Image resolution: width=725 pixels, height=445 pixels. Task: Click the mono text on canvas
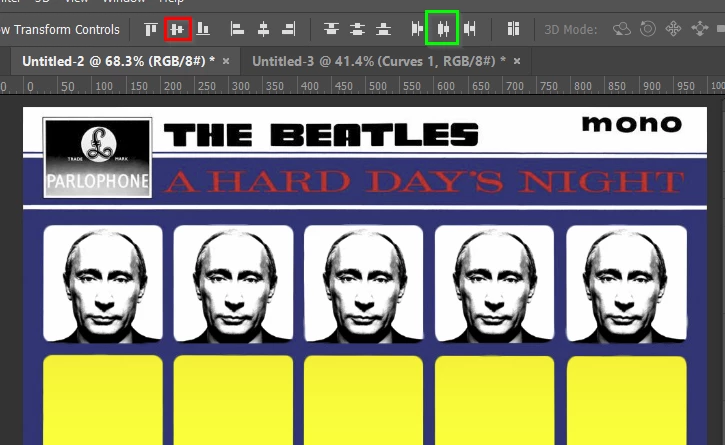coord(632,124)
